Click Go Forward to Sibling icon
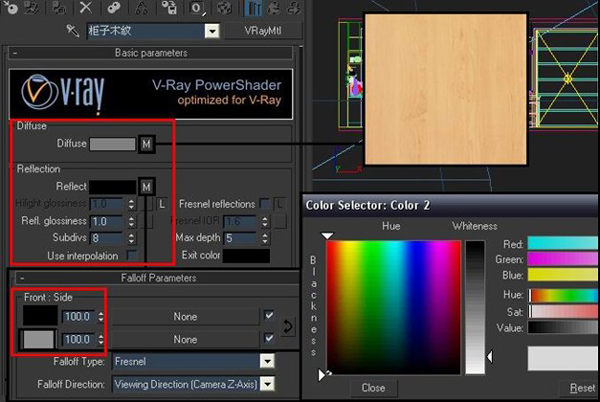The width and height of the screenshot is (600, 402). [294, 8]
